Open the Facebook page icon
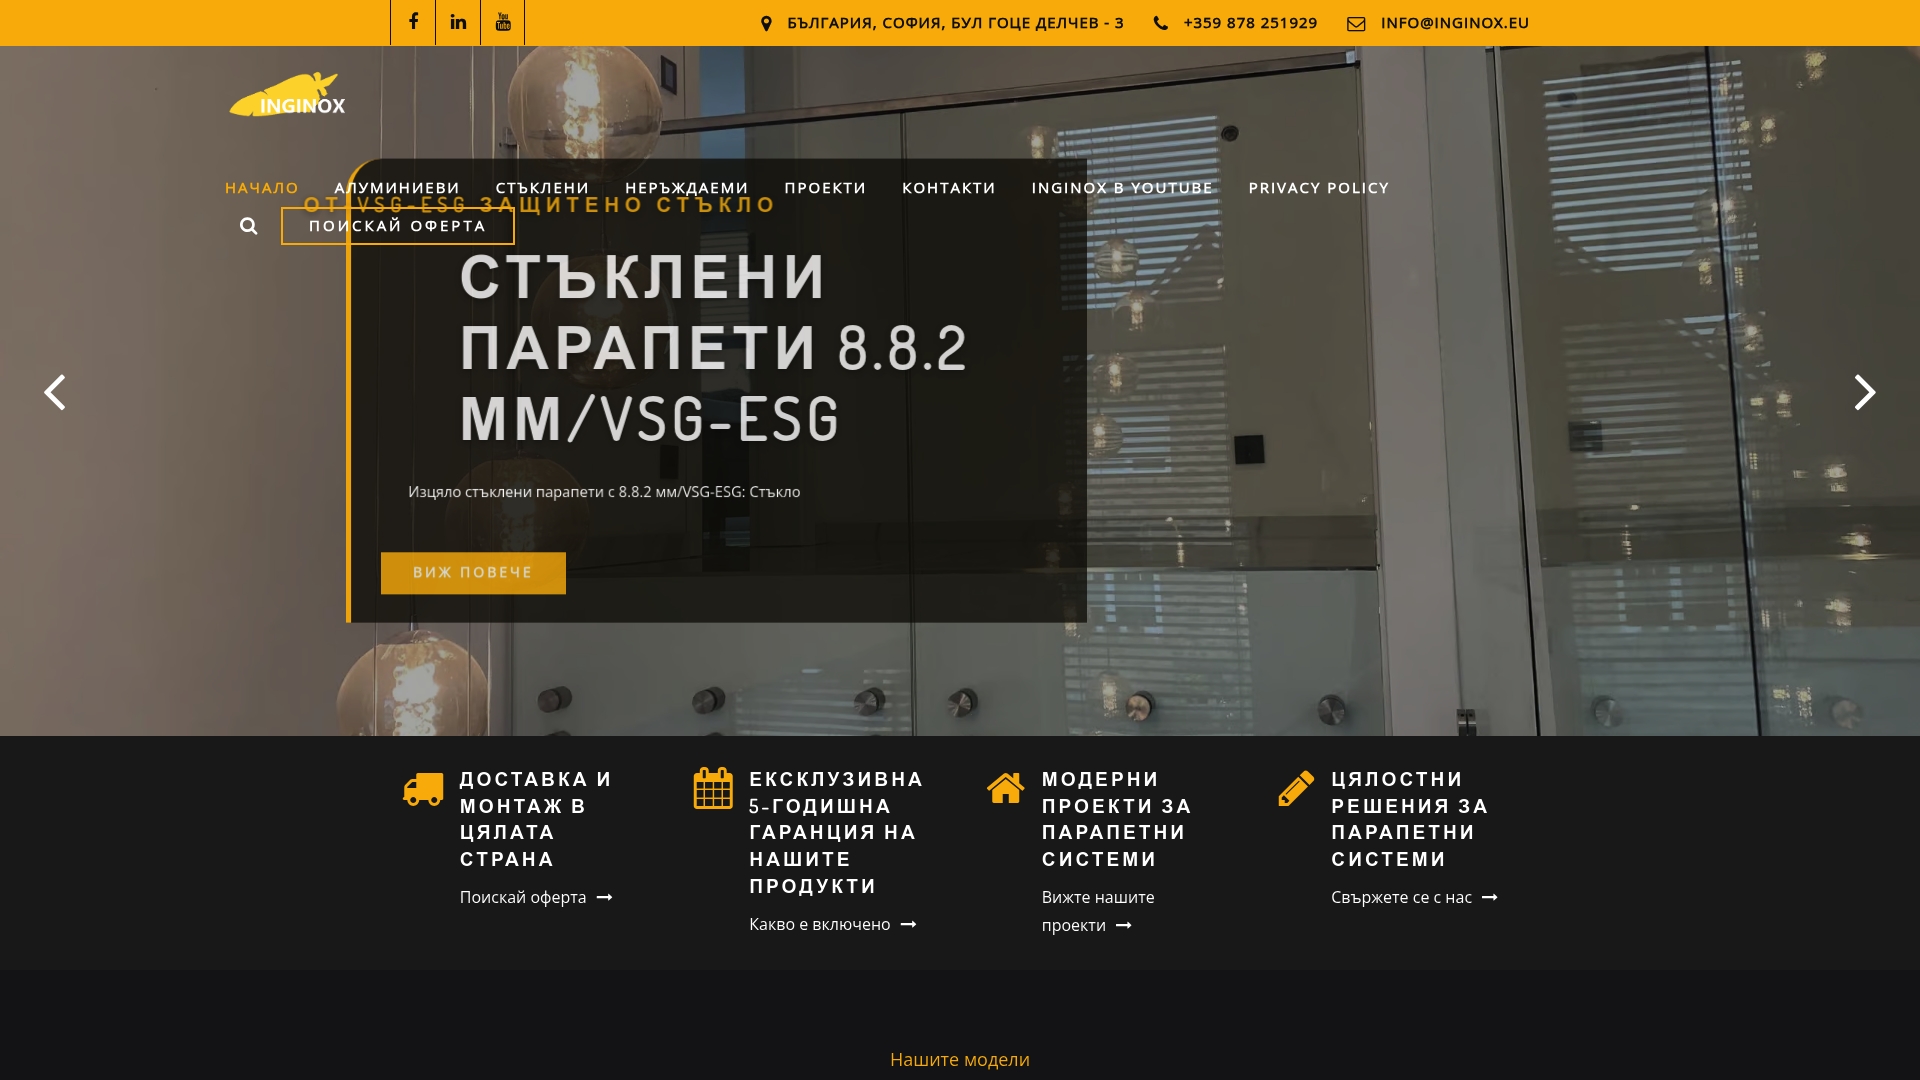This screenshot has width=1920, height=1080. [413, 22]
